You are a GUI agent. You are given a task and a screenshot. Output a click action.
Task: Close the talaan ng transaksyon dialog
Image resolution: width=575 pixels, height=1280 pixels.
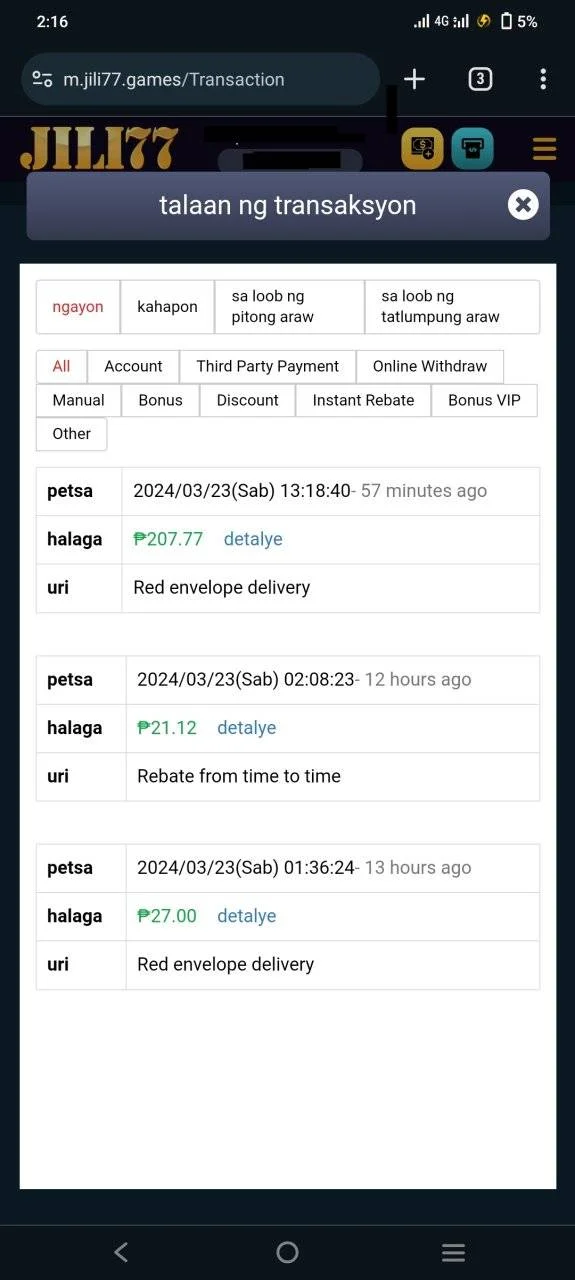click(523, 205)
